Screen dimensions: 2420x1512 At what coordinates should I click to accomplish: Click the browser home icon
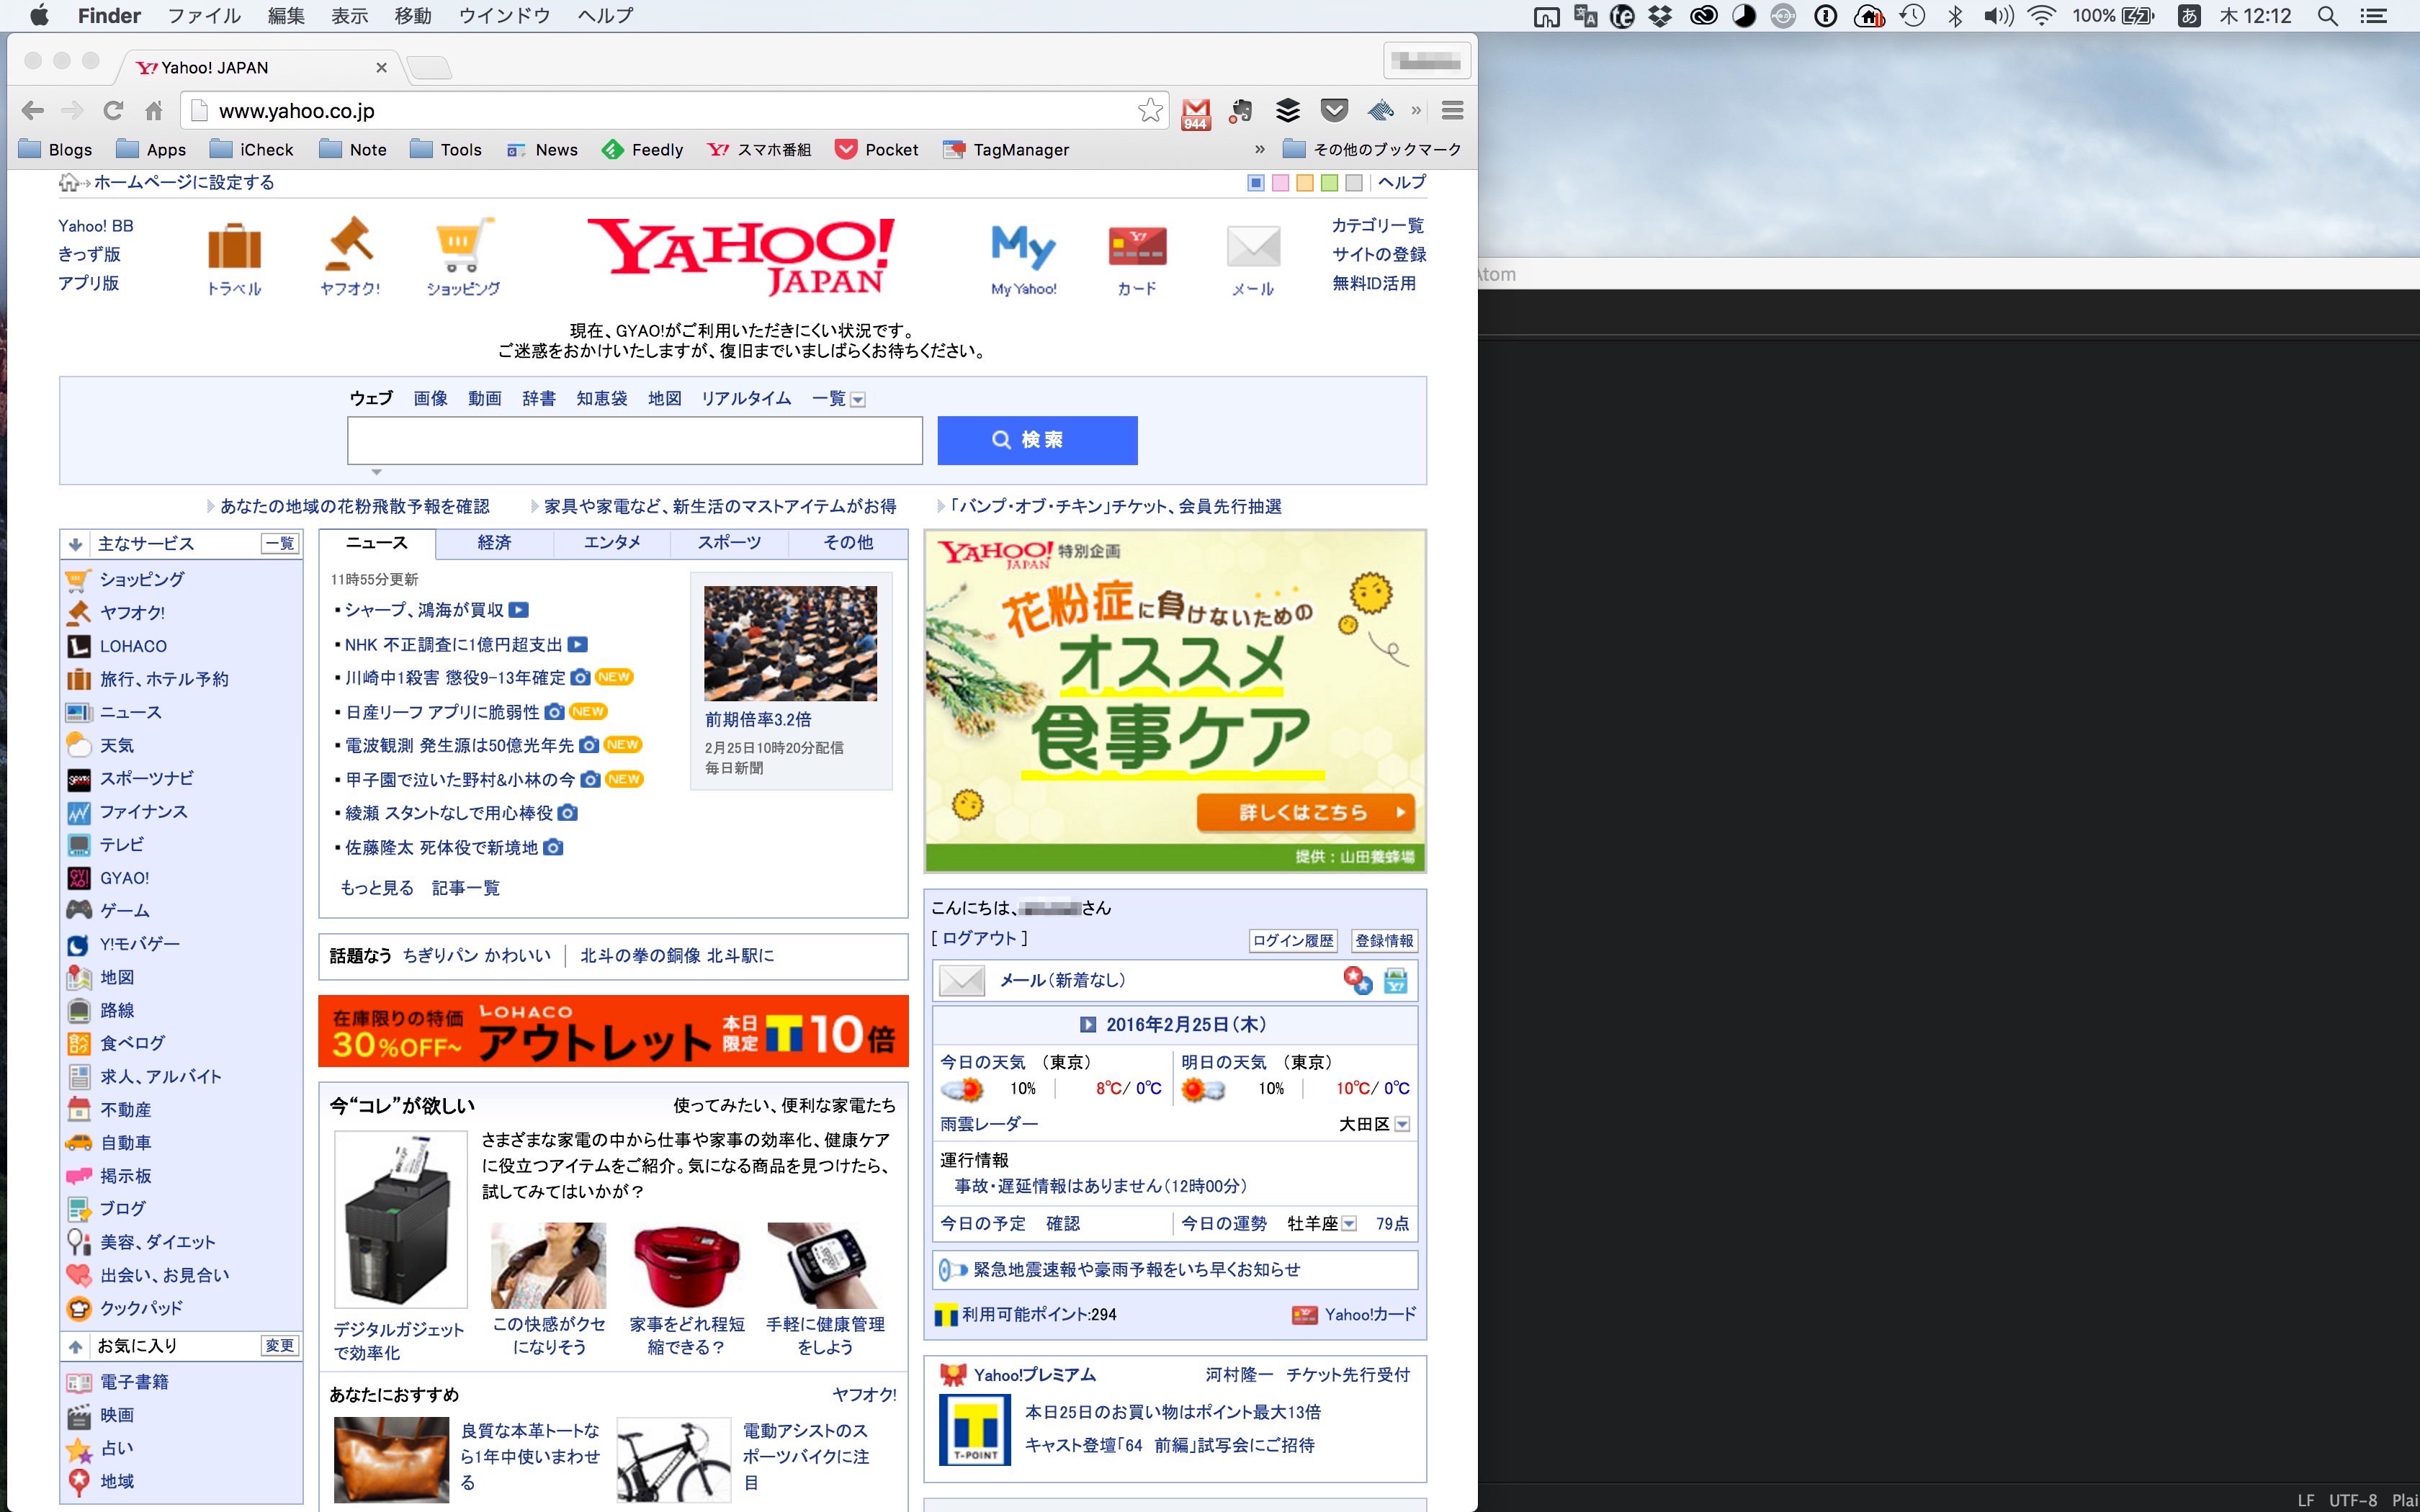(153, 110)
